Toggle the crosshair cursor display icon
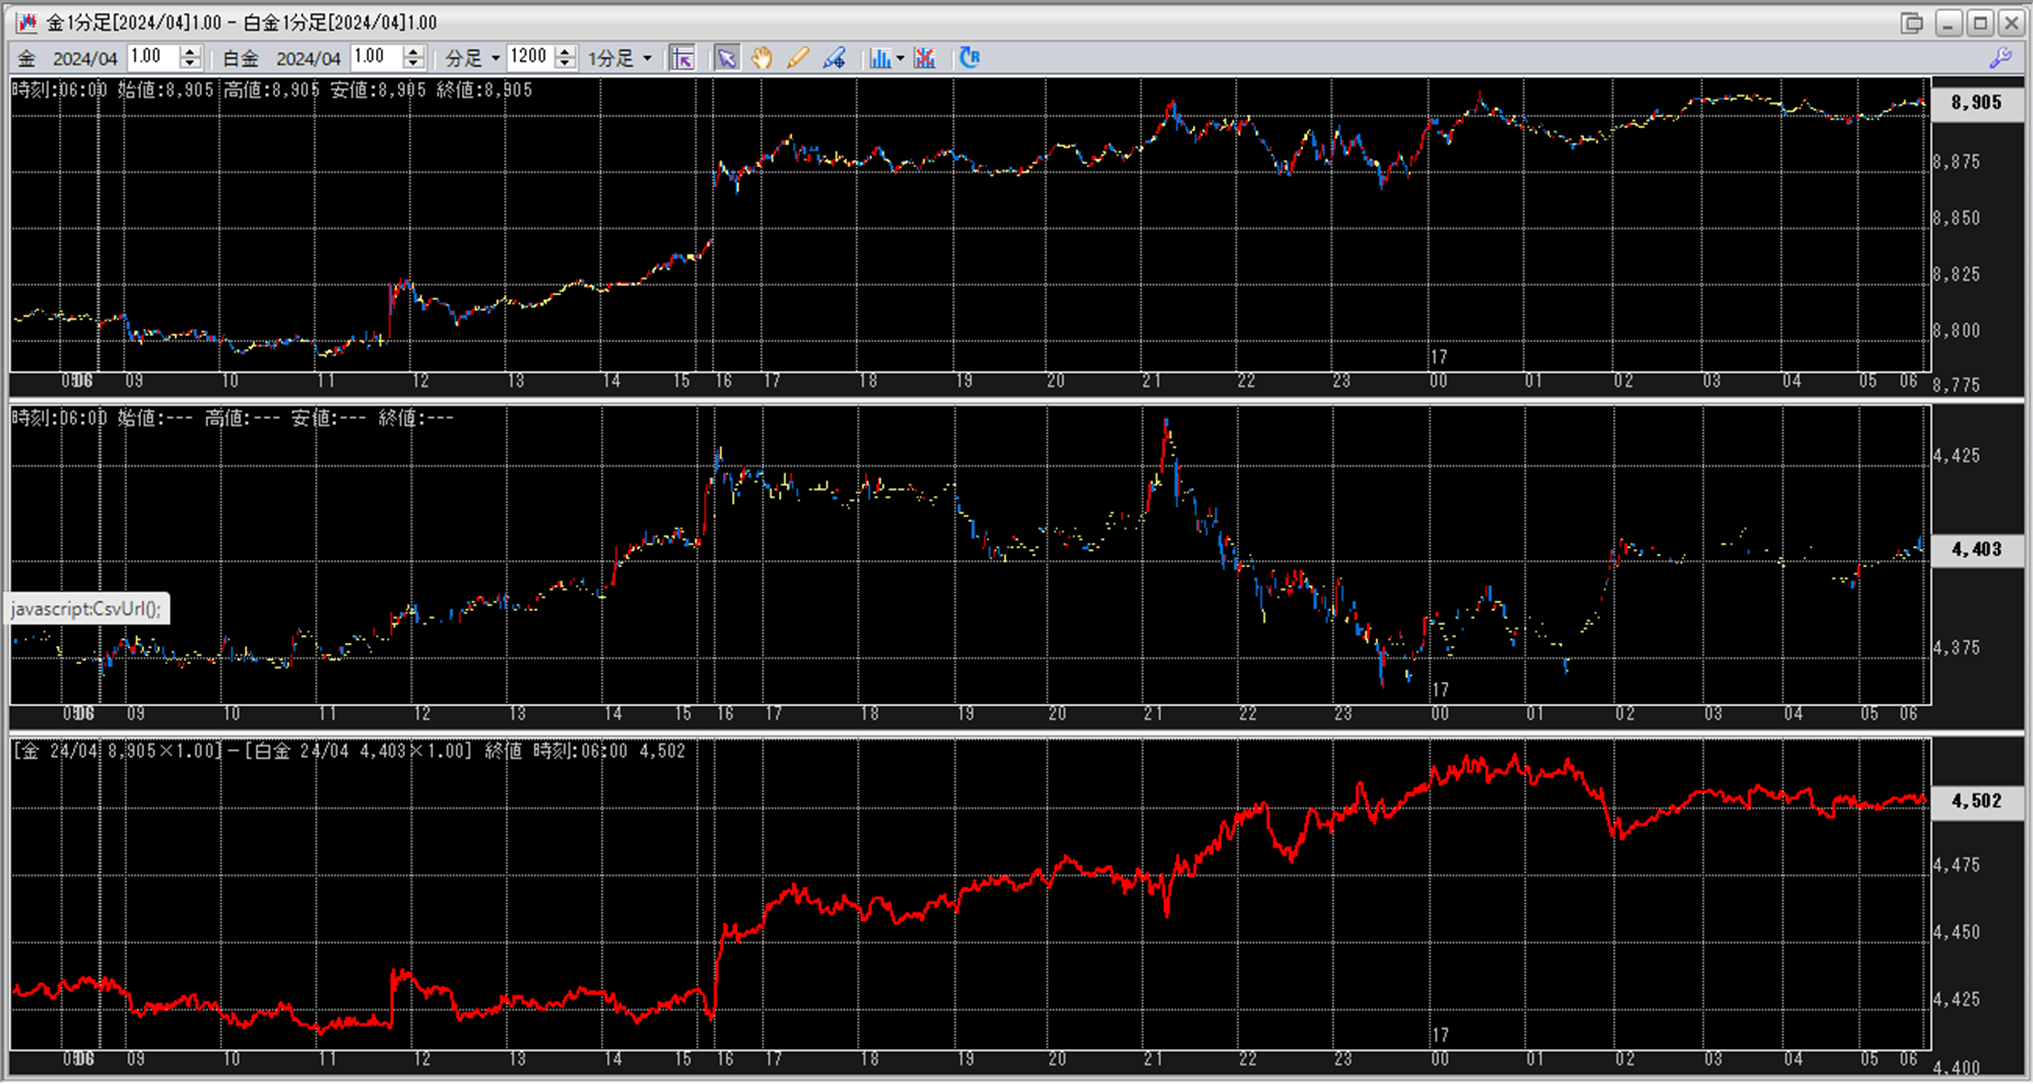 (x=682, y=58)
